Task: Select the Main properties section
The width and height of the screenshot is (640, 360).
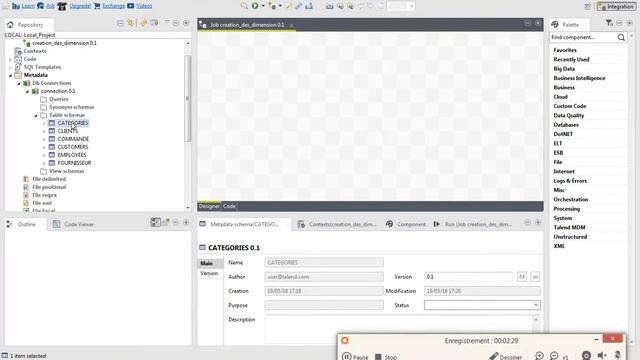Action: [210, 263]
